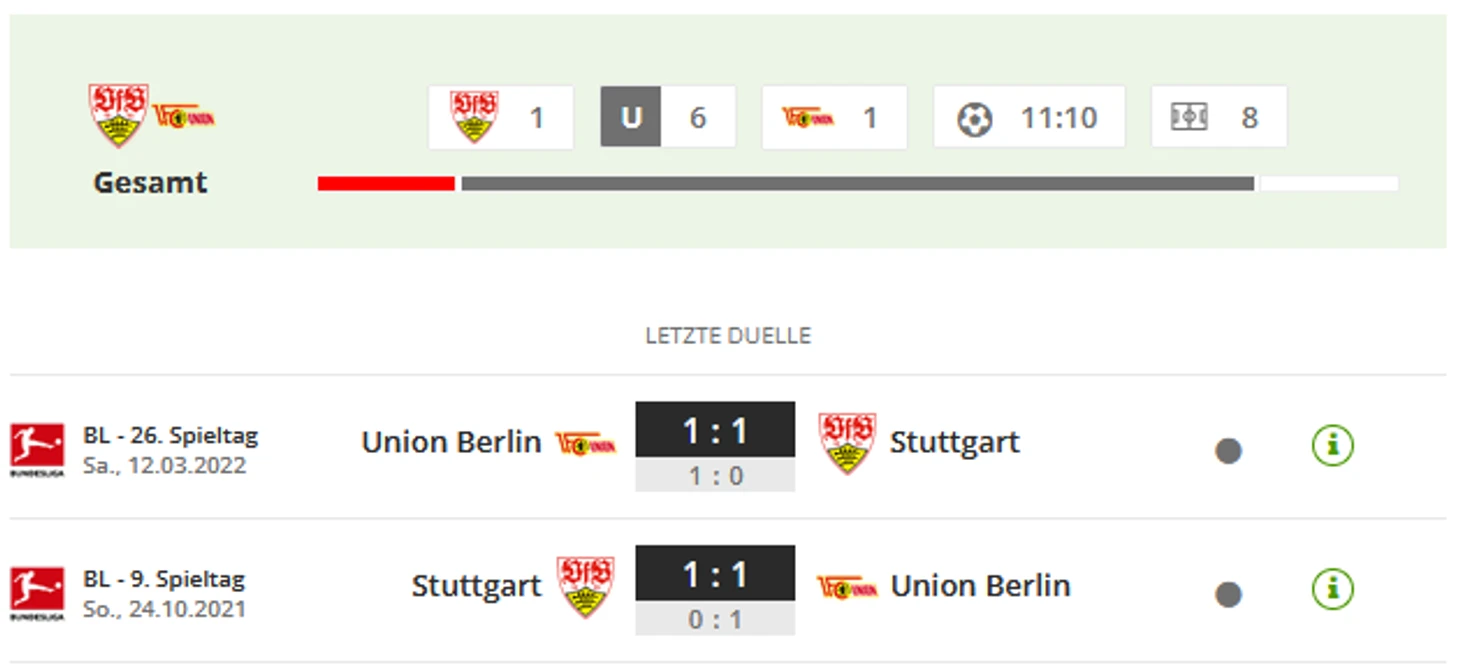The width and height of the screenshot is (1460, 672).
Task: Click VfB Stuttgart crest above Gesamt
Action: click(x=119, y=115)
